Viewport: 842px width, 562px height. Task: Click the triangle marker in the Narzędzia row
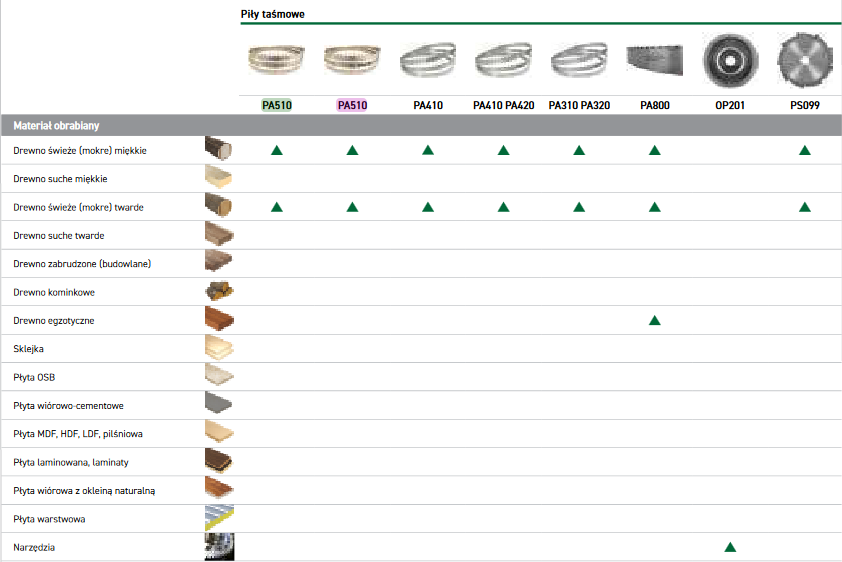coord(730,548)
